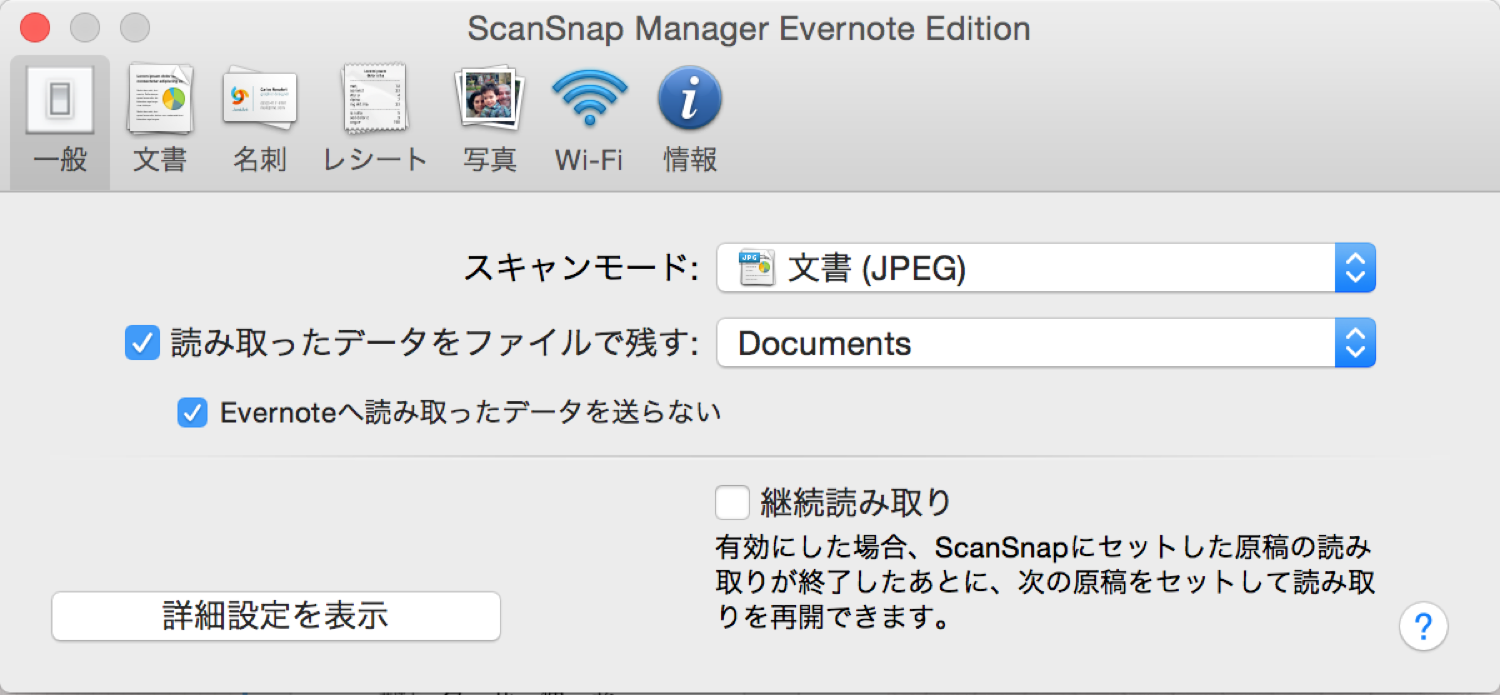Enable the 継続読み取り checkbox
1500x695 pixels.
(x=732, y=502)
